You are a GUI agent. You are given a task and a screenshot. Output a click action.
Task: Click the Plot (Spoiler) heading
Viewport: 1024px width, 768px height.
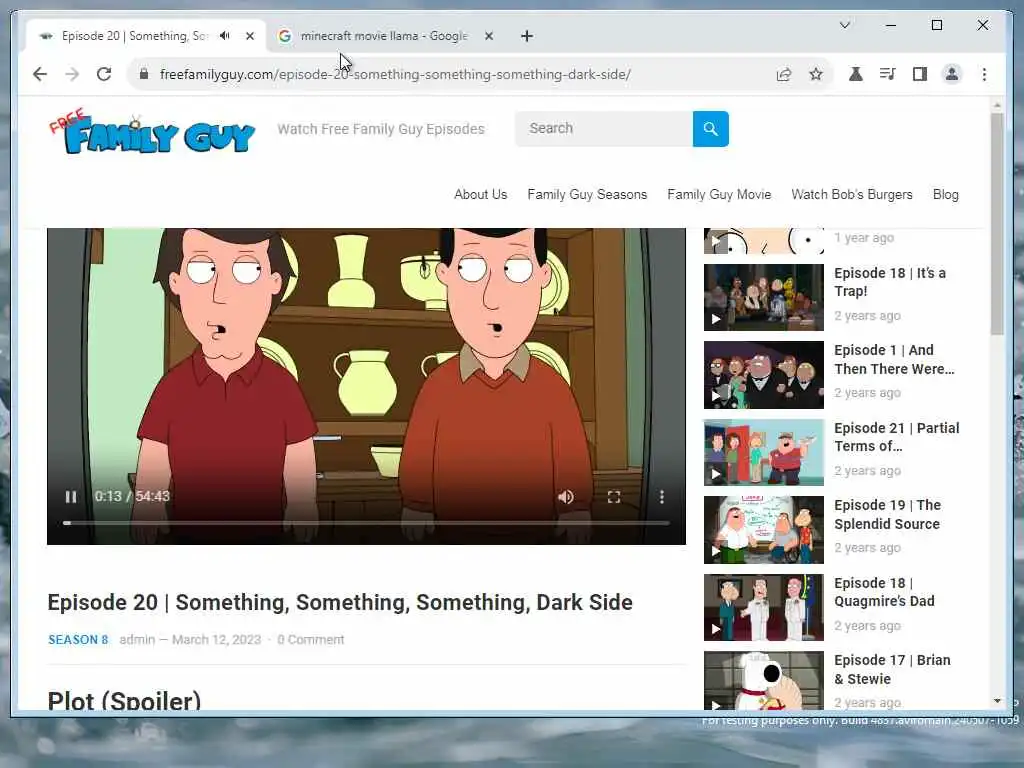pyautogui.click(x=124, y=701)
